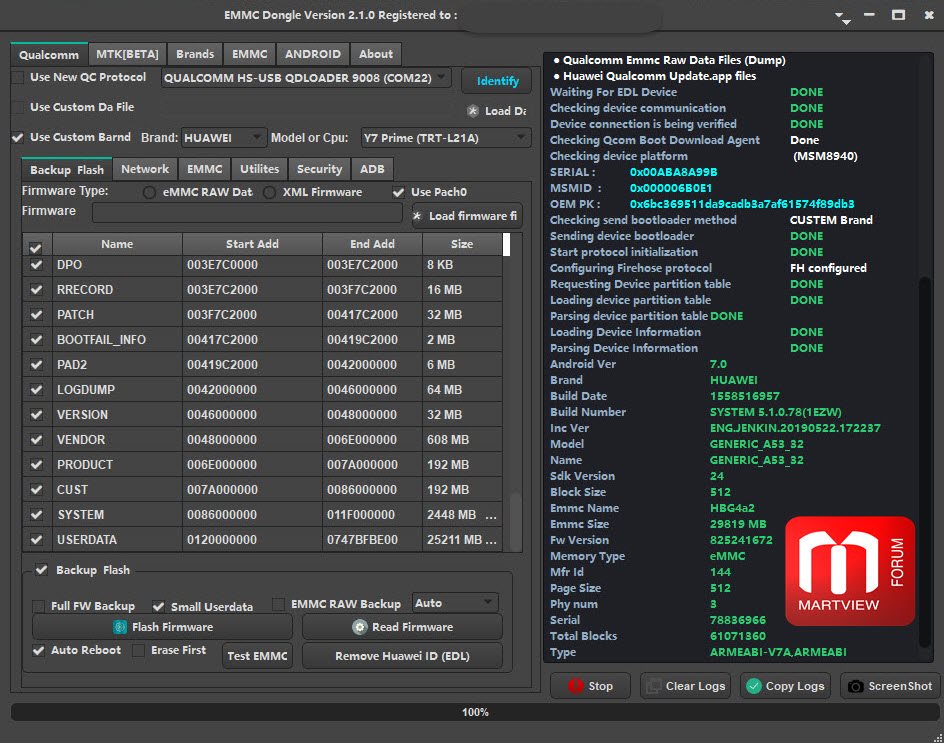Screen dimensions: 944x743
Task: Switch to the Qualcomm tab
Action: (49, 55)
